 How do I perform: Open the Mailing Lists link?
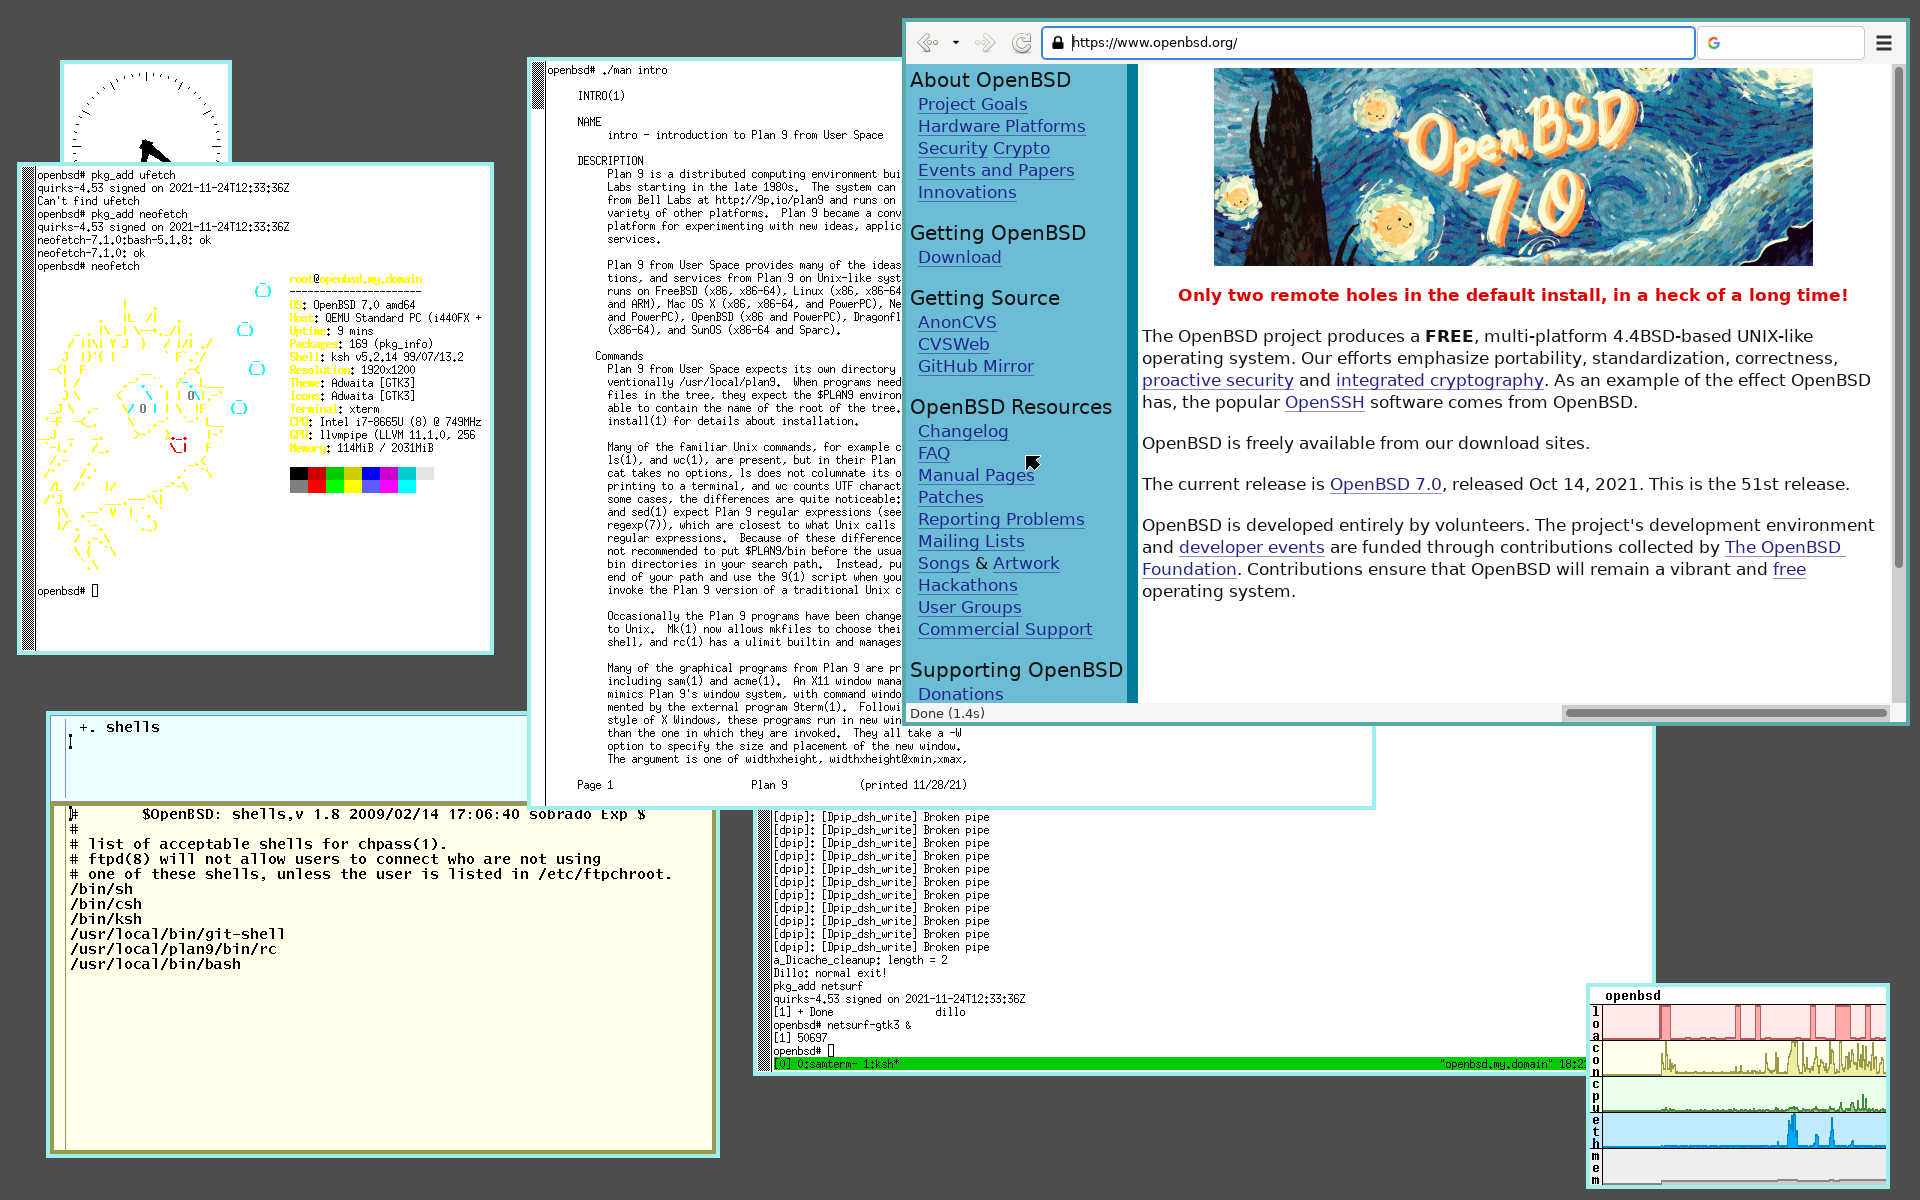click(x=971, y=541)
